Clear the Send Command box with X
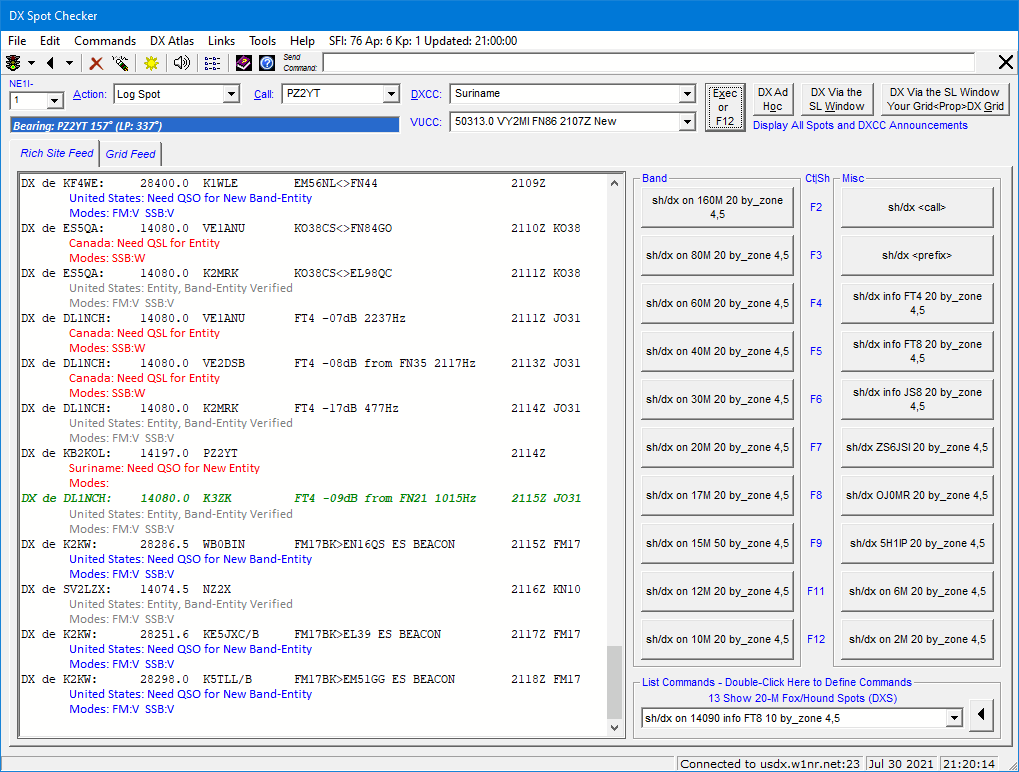 pyautogui.click(x=1005, y=62)
